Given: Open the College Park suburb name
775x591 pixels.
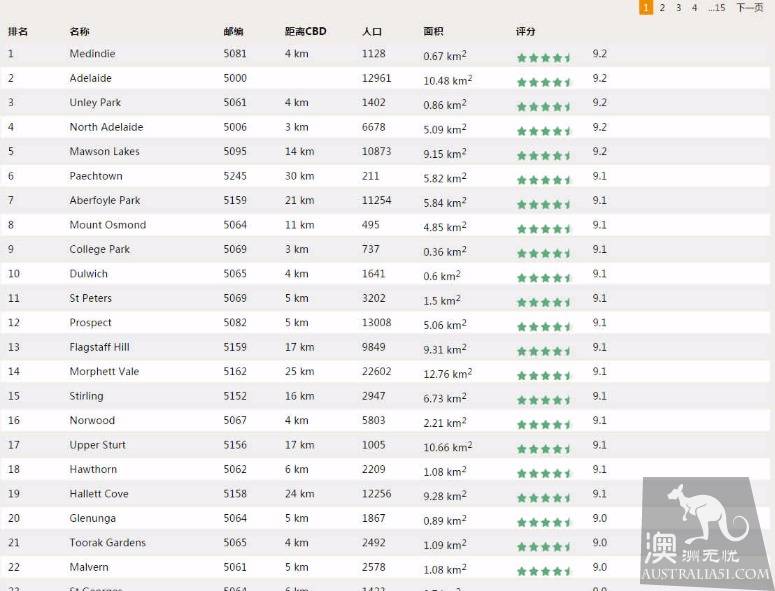Looking at the screenshot, I should [x=99, y=250].
